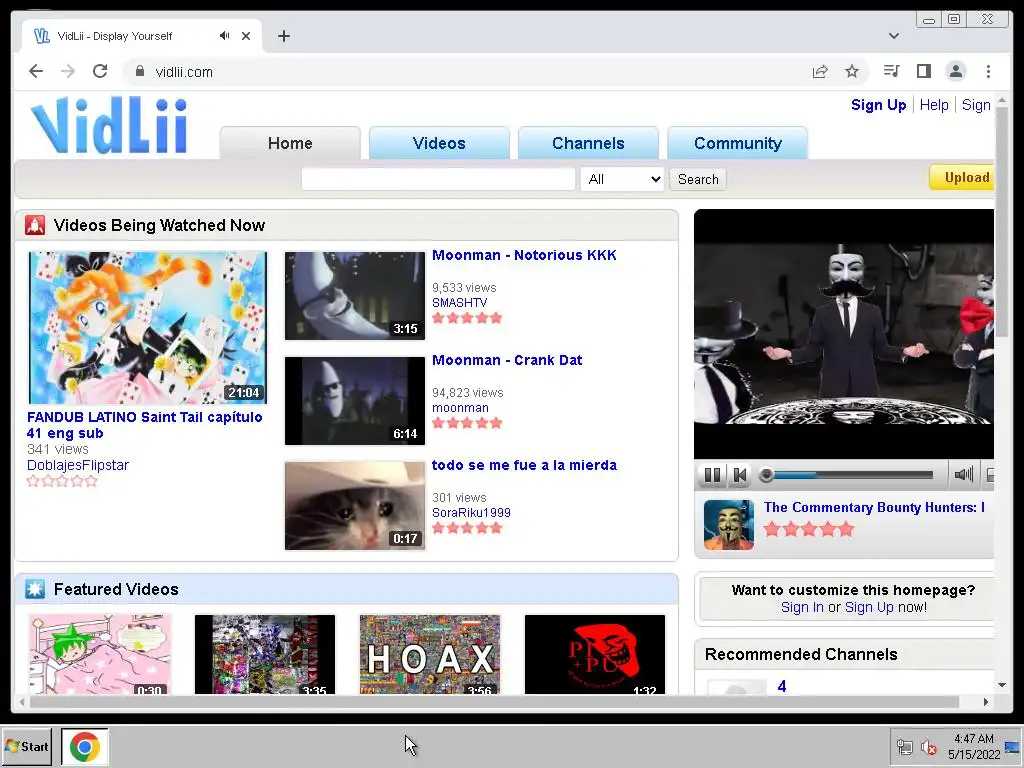The width and height of the screenshot is (1024, 768).
Task: Visit the SMASHTV channel
Action: [459, 302]
